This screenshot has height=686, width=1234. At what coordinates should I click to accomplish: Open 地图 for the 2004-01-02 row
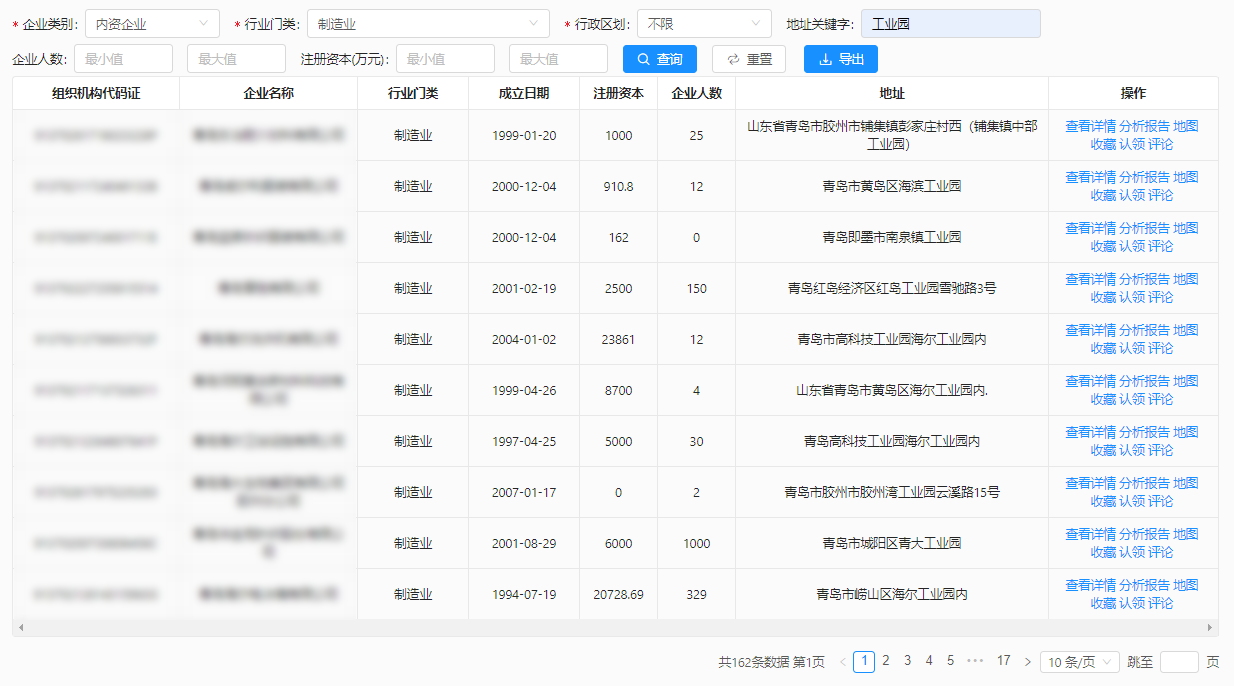[1185, 330]
